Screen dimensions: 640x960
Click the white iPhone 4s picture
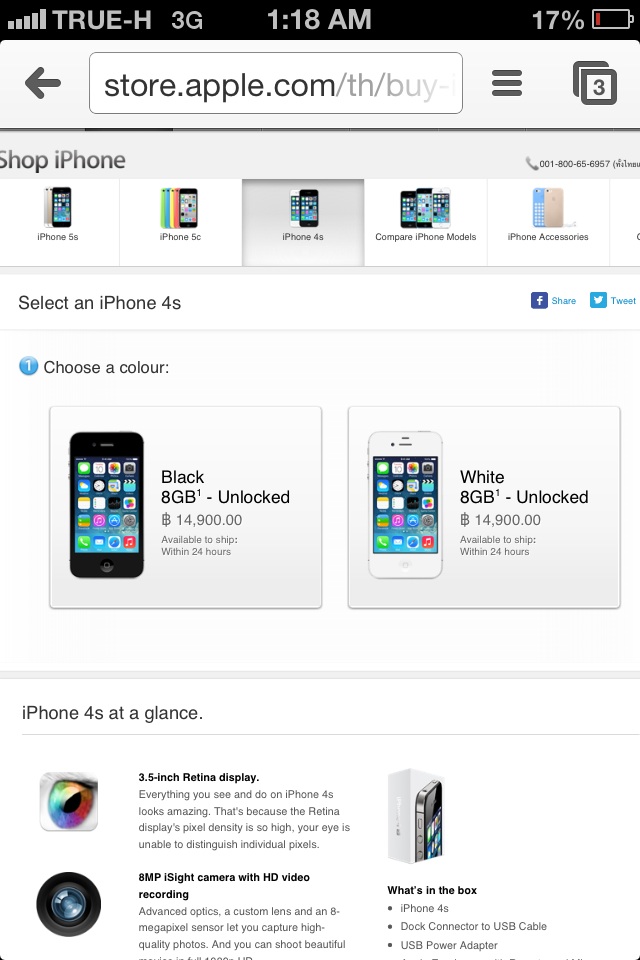point(405,505)
